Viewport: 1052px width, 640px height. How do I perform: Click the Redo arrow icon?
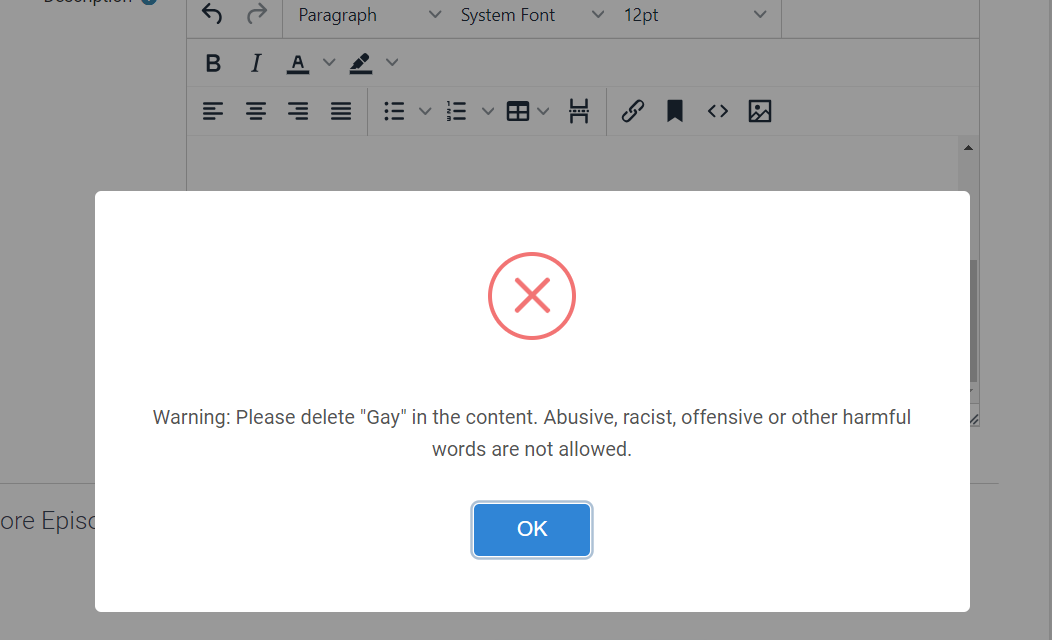257,14
